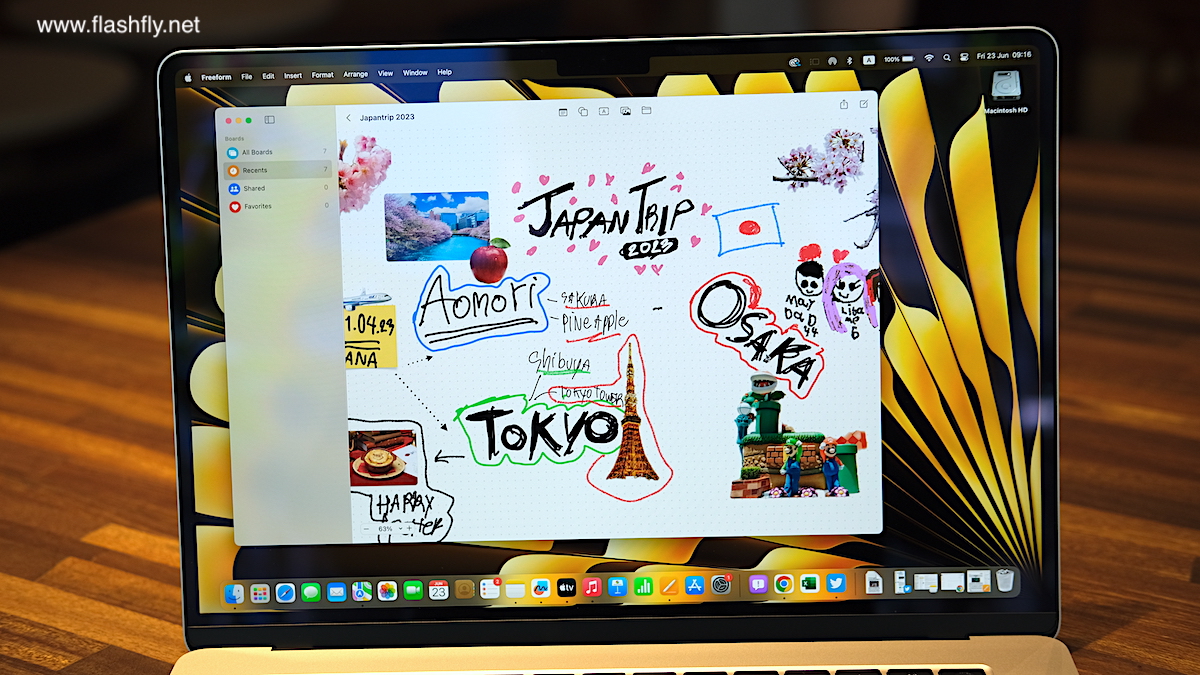Open the Insert menu
Screen dimensions: 1200x675
[x=292, y=75]
